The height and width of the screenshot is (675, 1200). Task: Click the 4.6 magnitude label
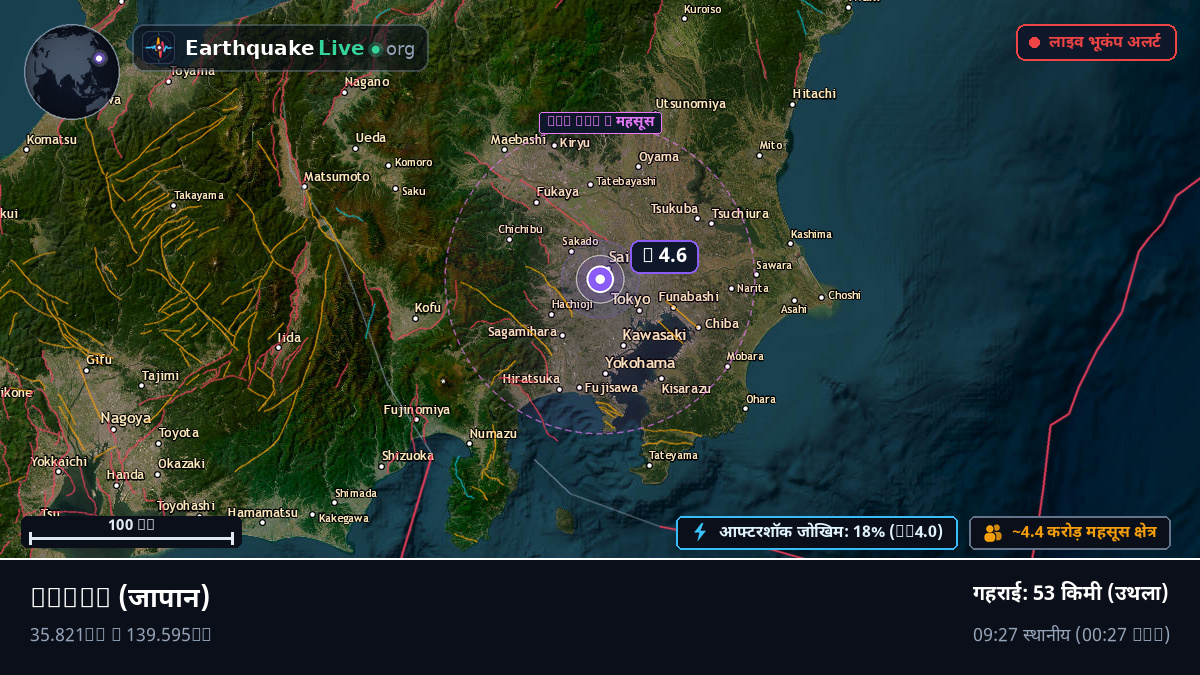pyautogui.click(x=664, y=256)
